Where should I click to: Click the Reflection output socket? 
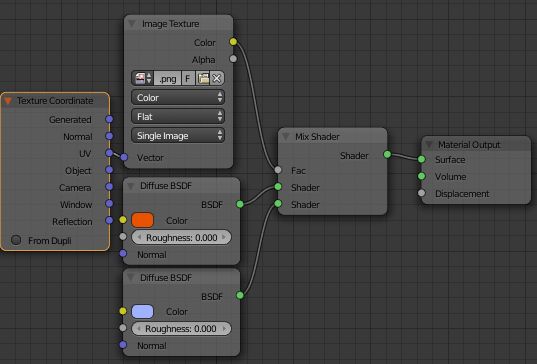[109, 220]
